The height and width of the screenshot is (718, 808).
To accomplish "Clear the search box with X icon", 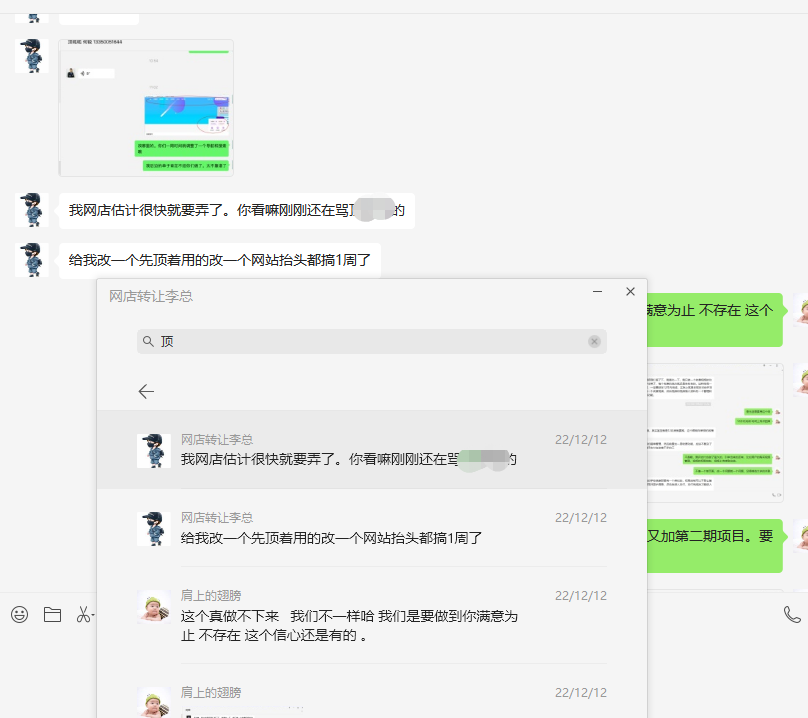I will point(594,341).
